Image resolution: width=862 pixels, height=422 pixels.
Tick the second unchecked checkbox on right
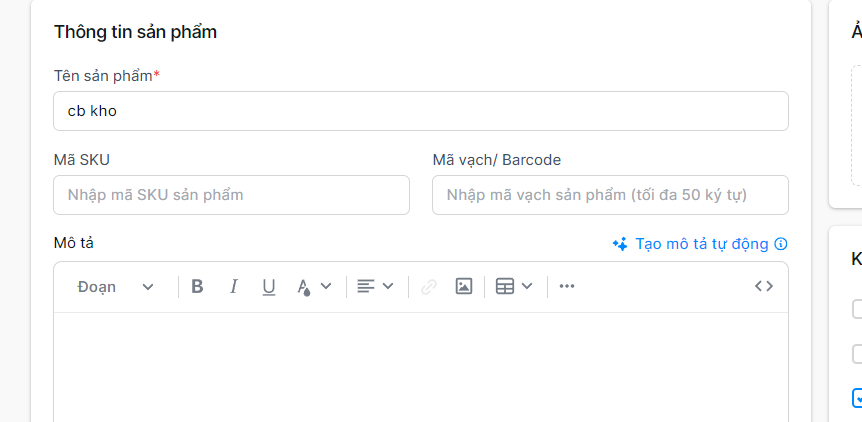point(857,353)
